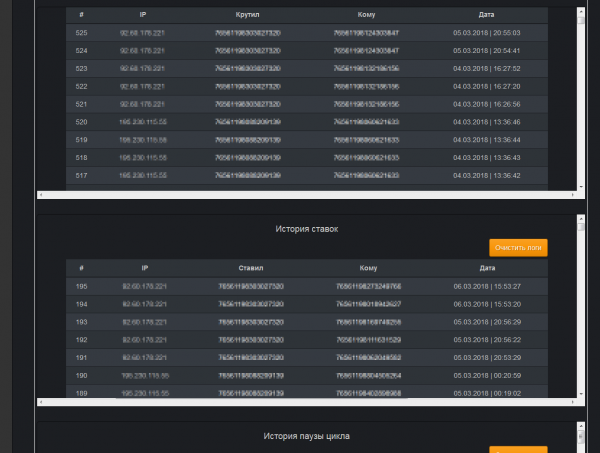Click the 'Ставил' column header
This screenshot has height=453, width=600.
click(x=250, y=268)
